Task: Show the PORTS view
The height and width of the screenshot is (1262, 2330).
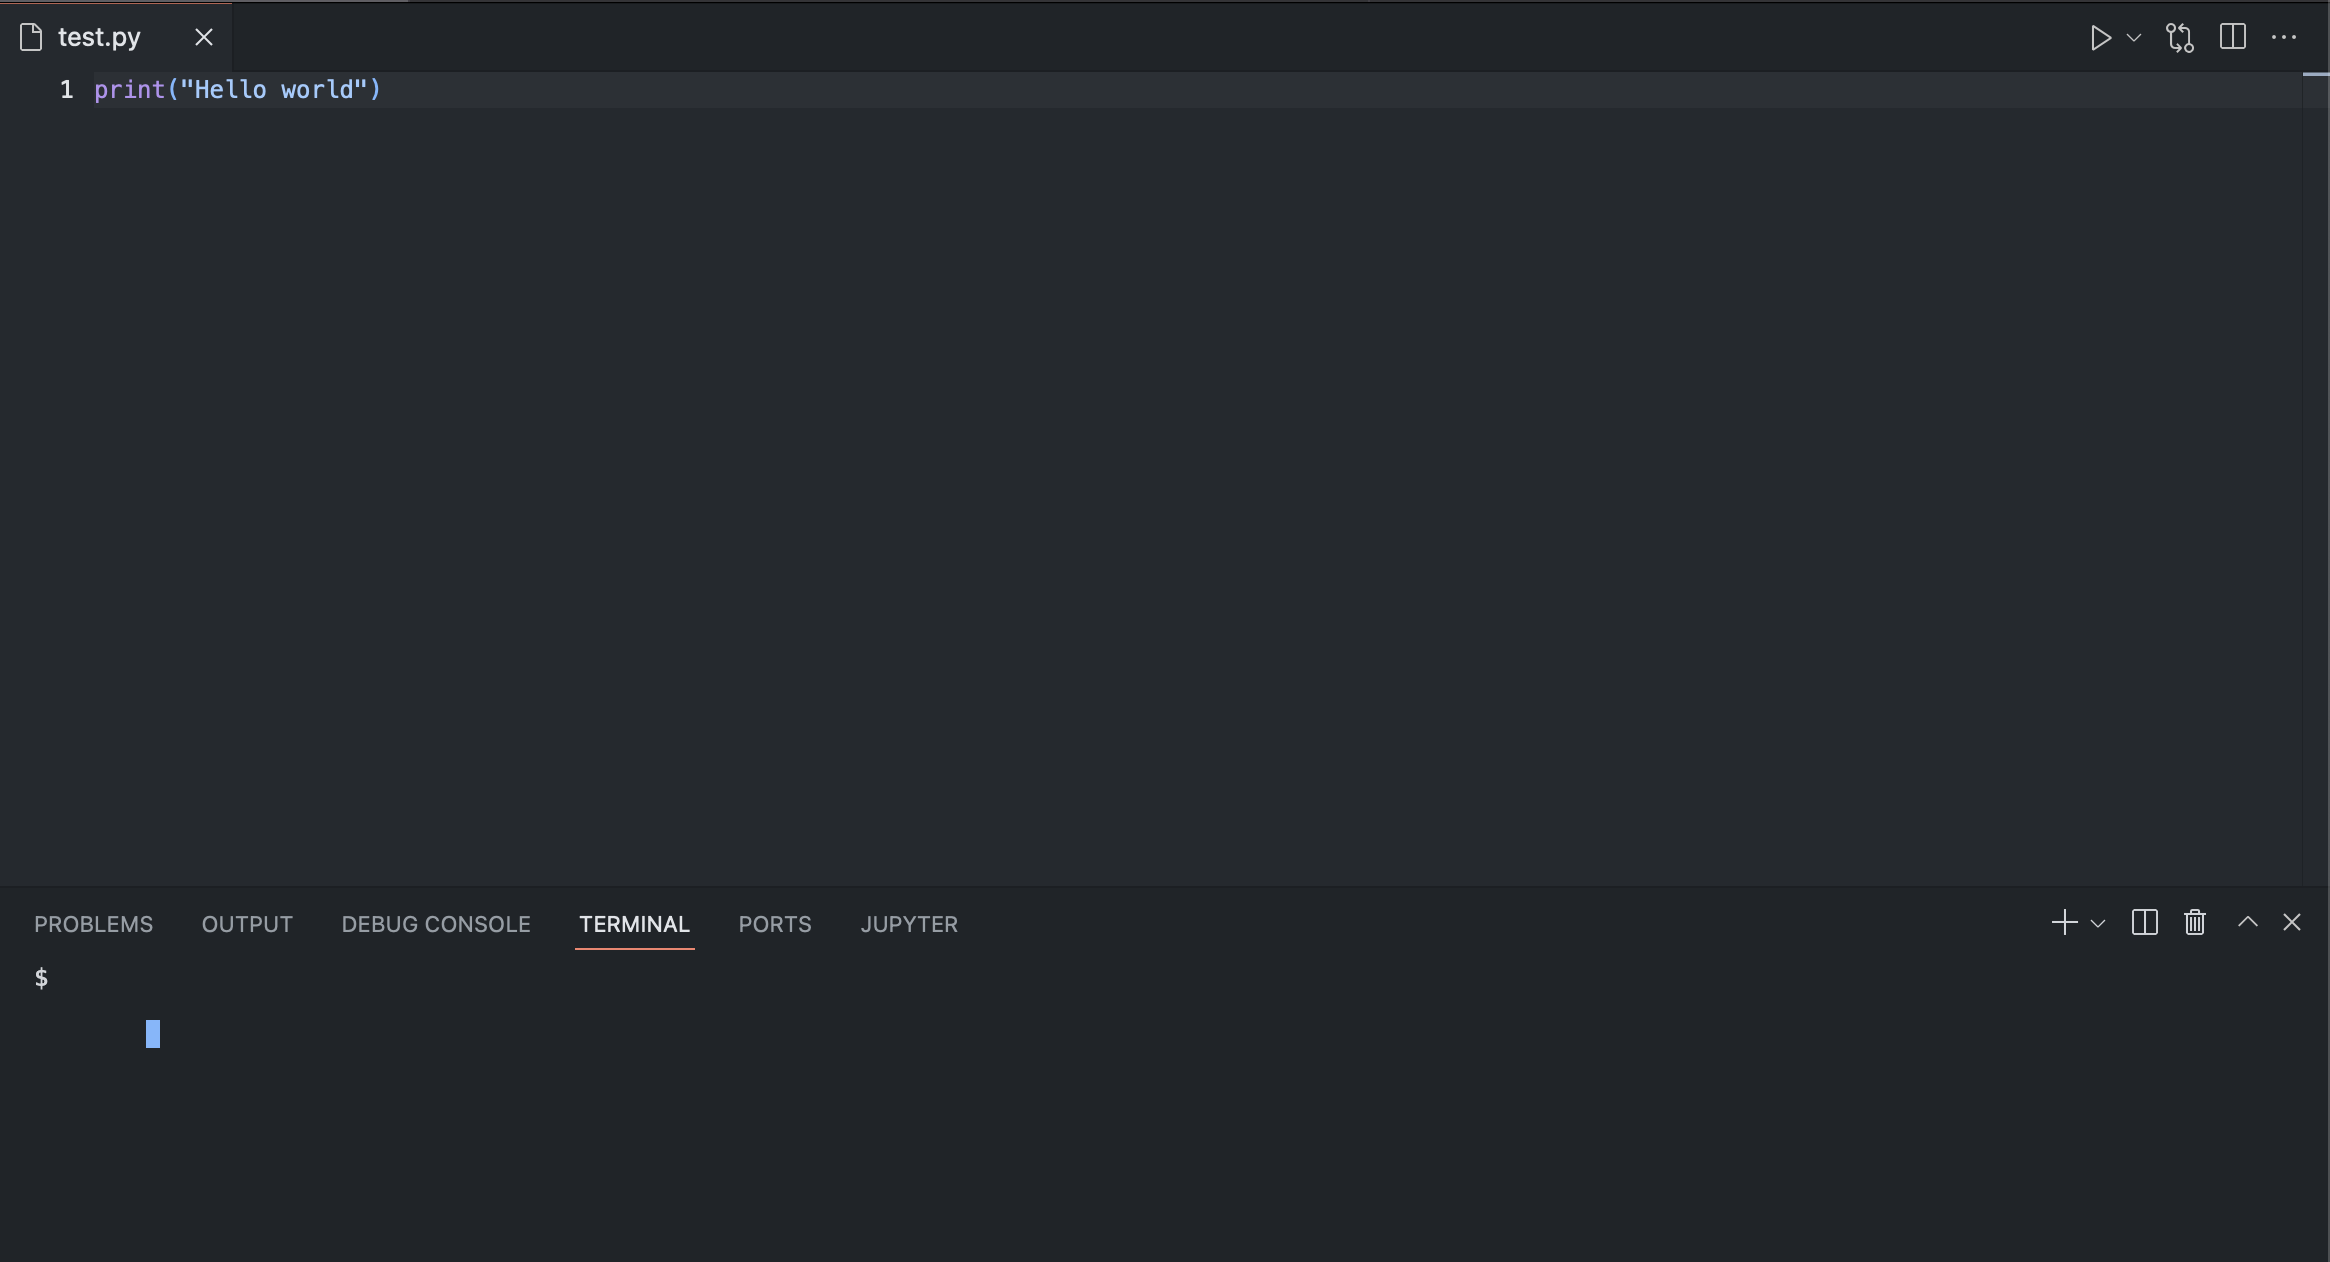Action: pos(774,924)
